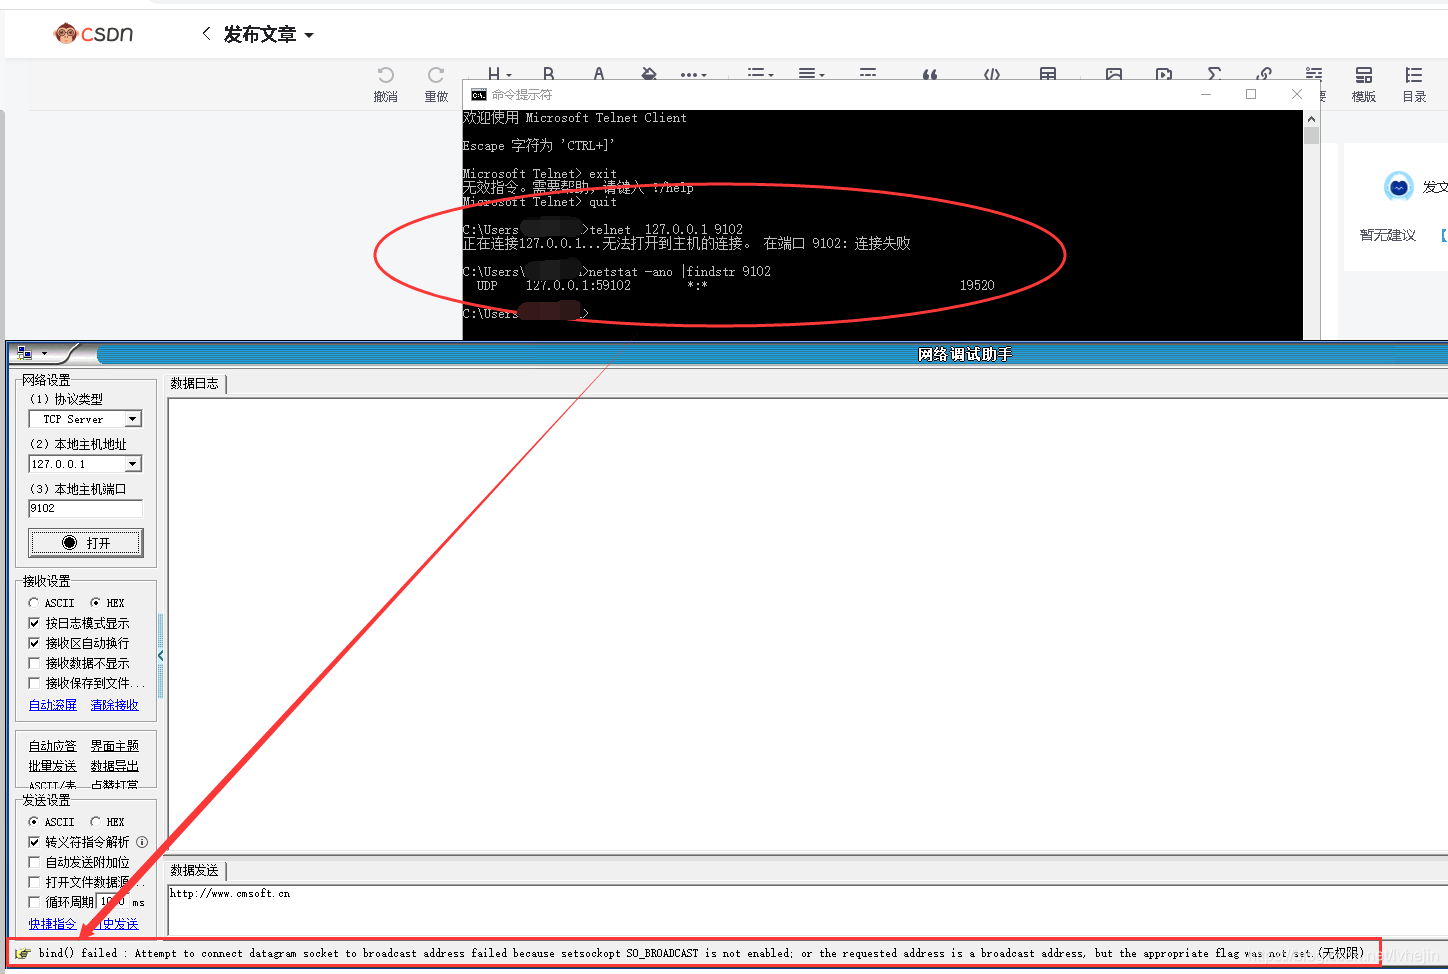Click the insert image icon
1448x974 pixels.
click(1114, 74)
